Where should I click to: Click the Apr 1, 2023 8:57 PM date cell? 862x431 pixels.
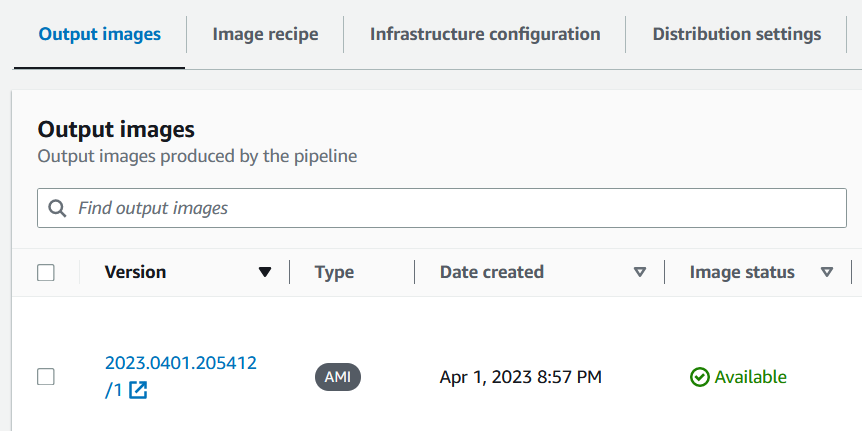tap(521, 377)
